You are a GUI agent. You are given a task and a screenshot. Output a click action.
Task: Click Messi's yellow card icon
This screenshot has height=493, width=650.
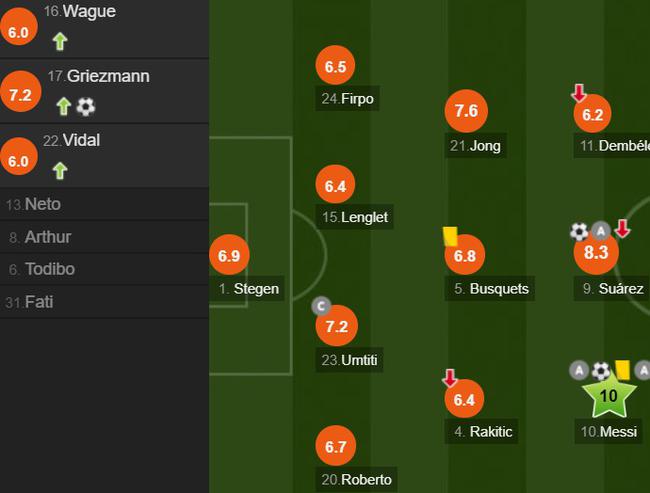click(x=623, y=370)
